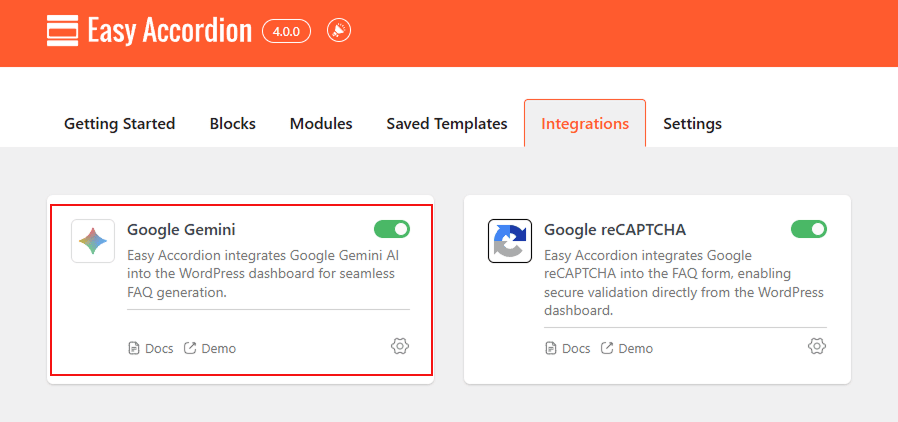Click the Easy Accordion title text

pos(170,31)
